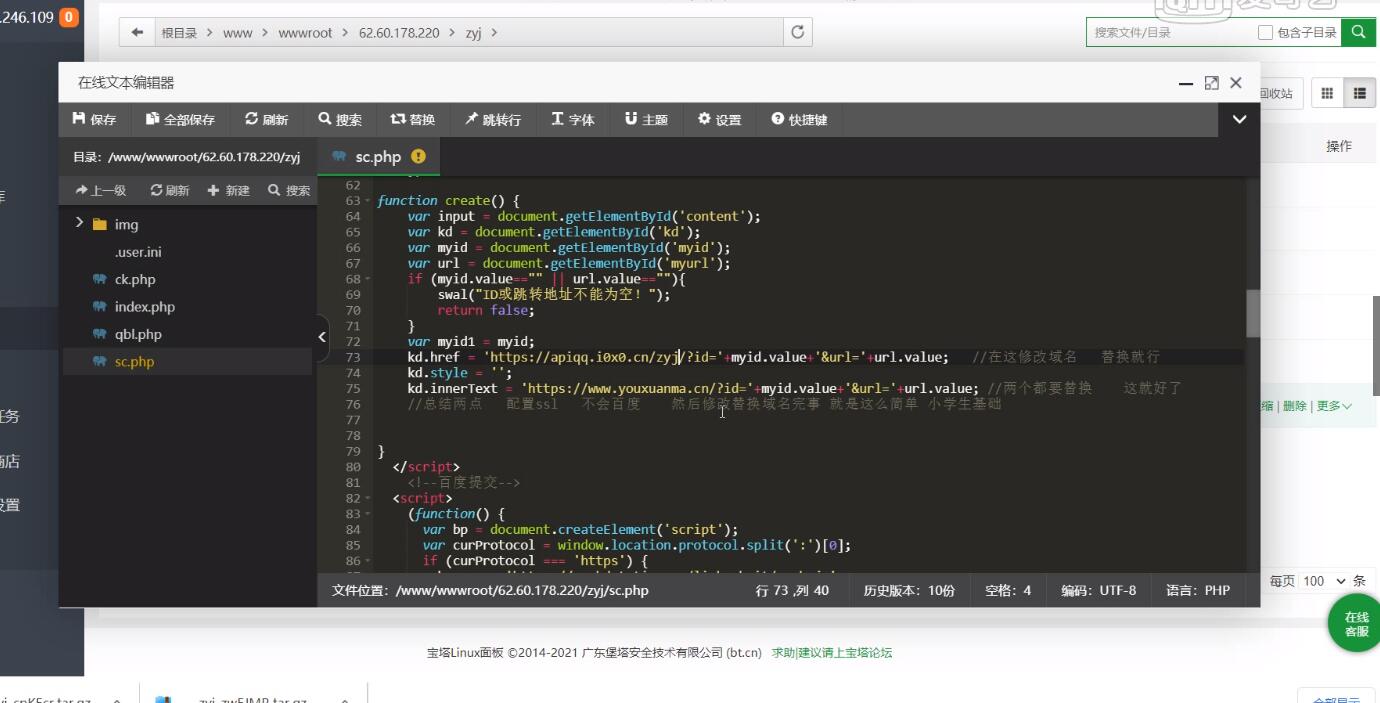This screenshot has height=703, width=1380.
Task: Fold the if block at line 86
Action: [x=368, y=561]
